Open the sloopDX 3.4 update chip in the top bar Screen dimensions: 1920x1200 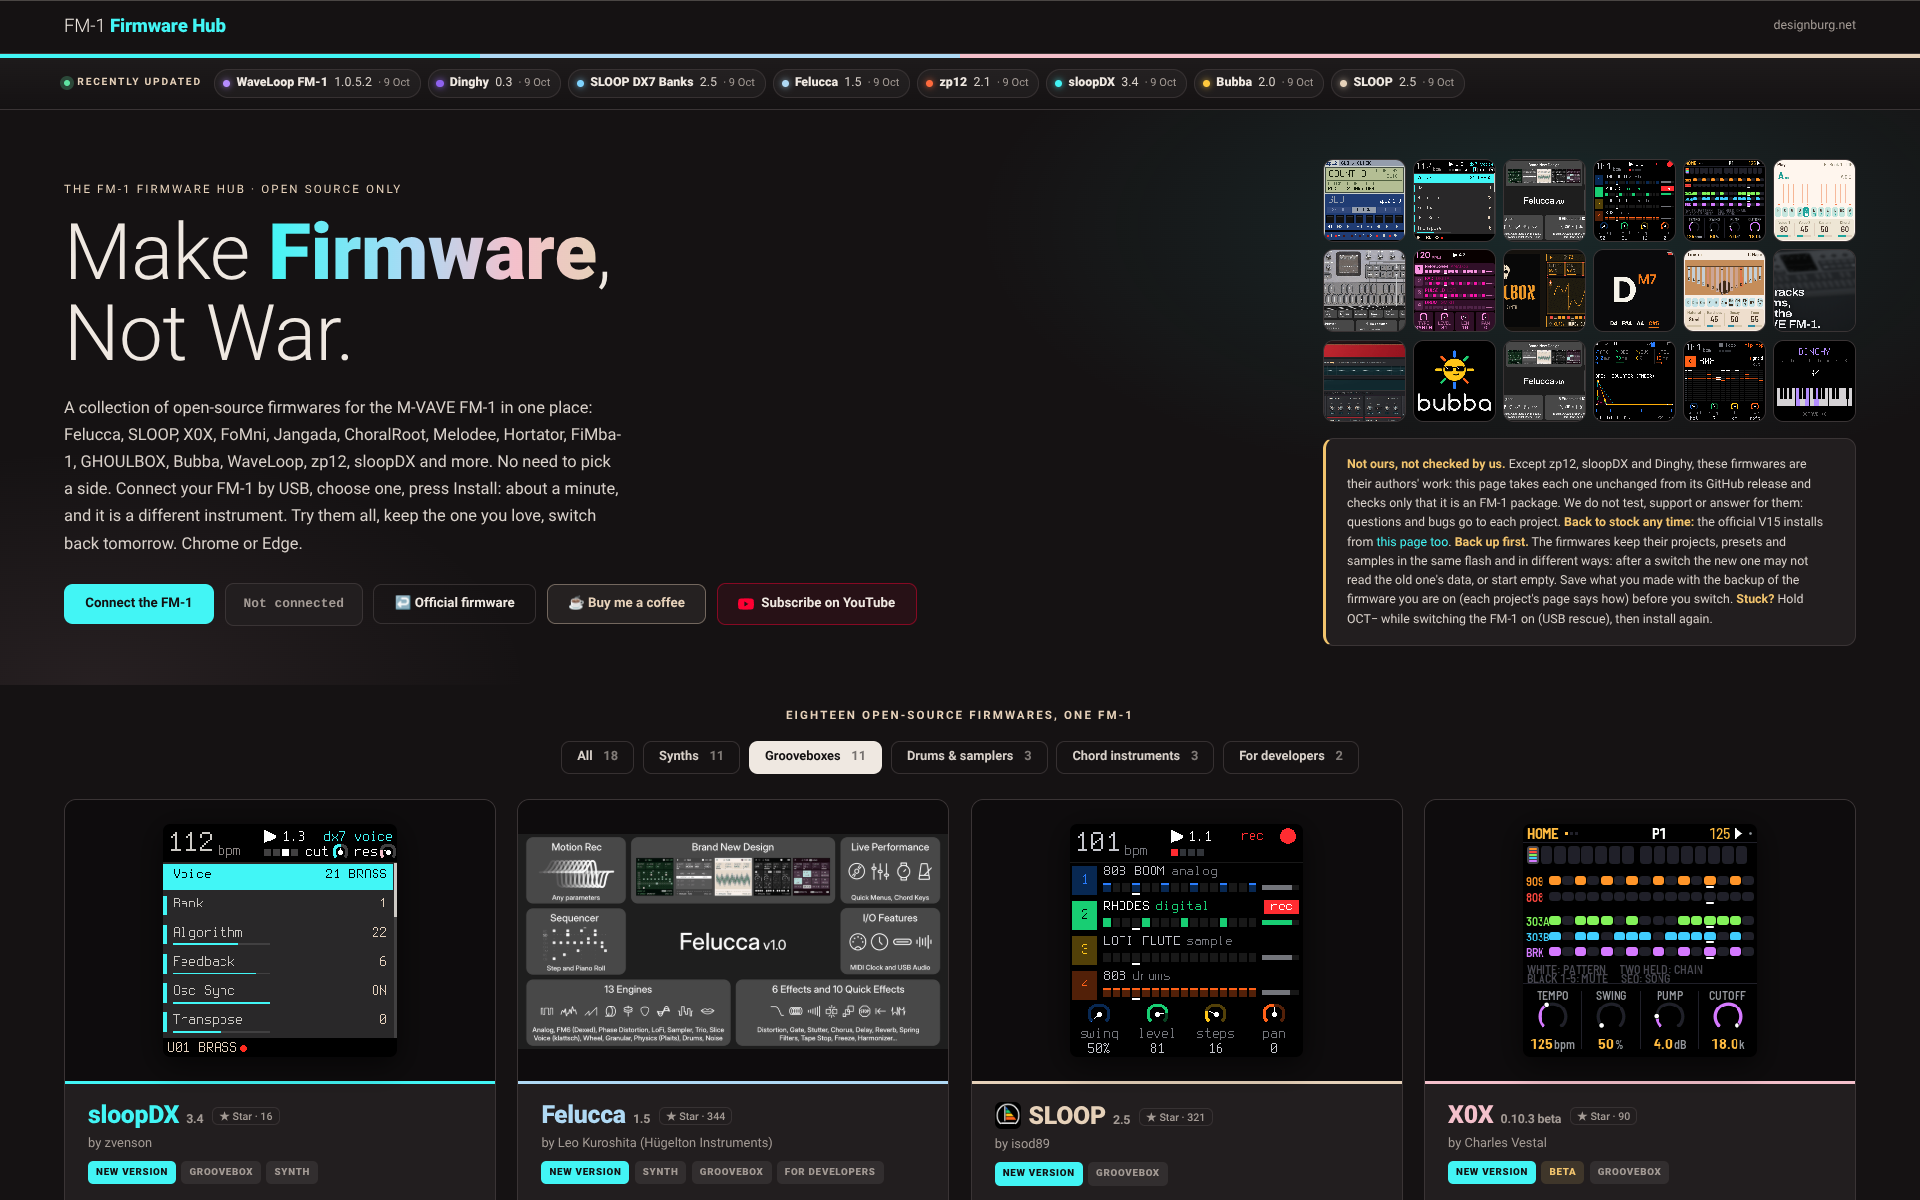[1116, 83]
